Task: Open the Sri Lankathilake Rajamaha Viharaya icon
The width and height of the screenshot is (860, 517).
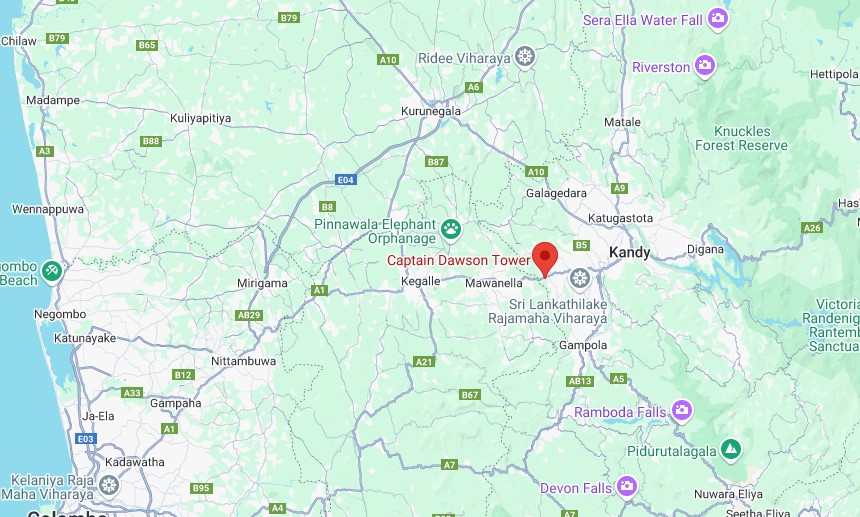Action: [x=579, y=279]
